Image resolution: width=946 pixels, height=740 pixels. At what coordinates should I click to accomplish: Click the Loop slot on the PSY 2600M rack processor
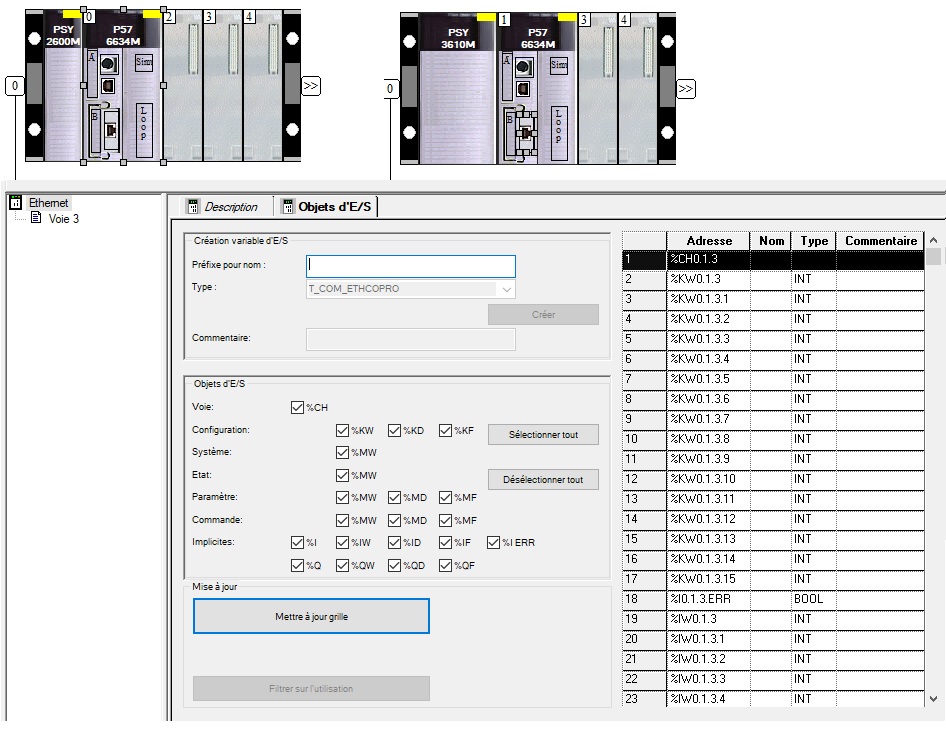pyautogui.click(x=144, y=128)
